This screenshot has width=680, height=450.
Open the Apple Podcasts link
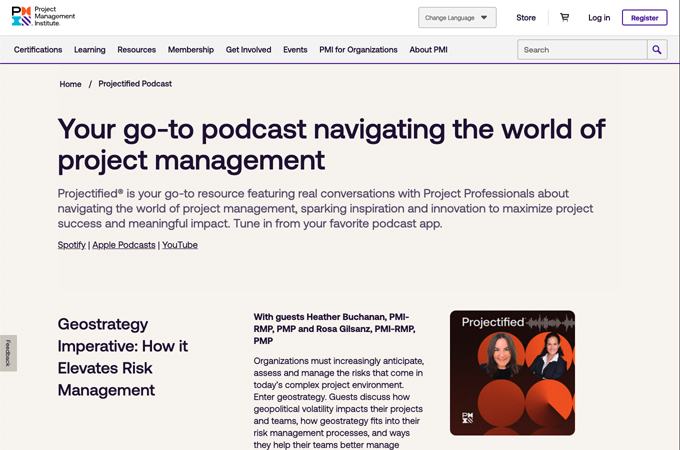pyautogui.click(x=124, y=245)
